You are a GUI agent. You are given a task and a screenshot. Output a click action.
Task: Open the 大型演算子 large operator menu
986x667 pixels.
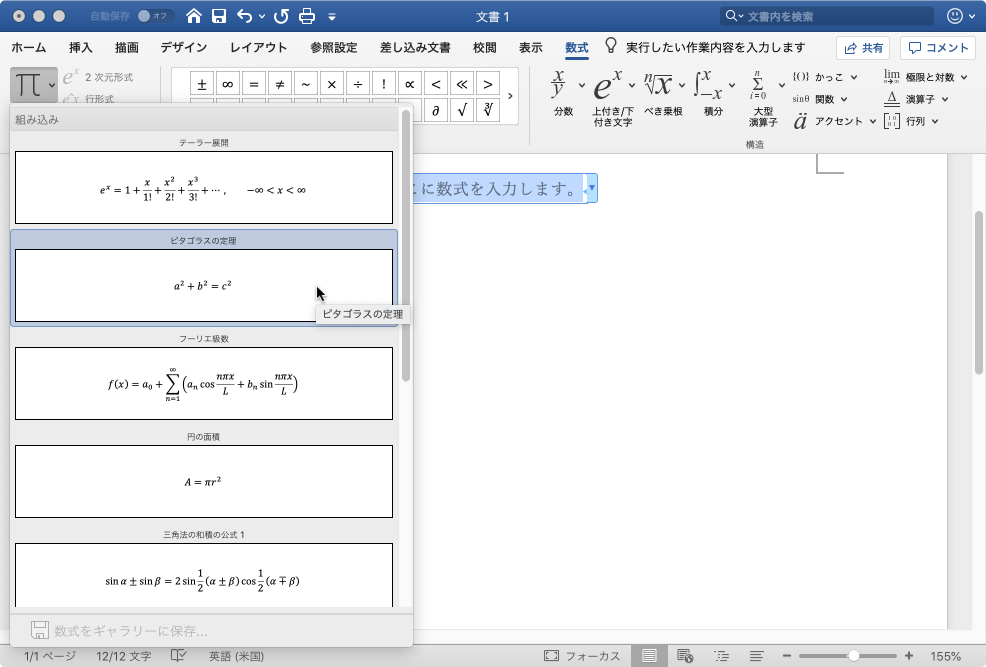coord(765,98)
